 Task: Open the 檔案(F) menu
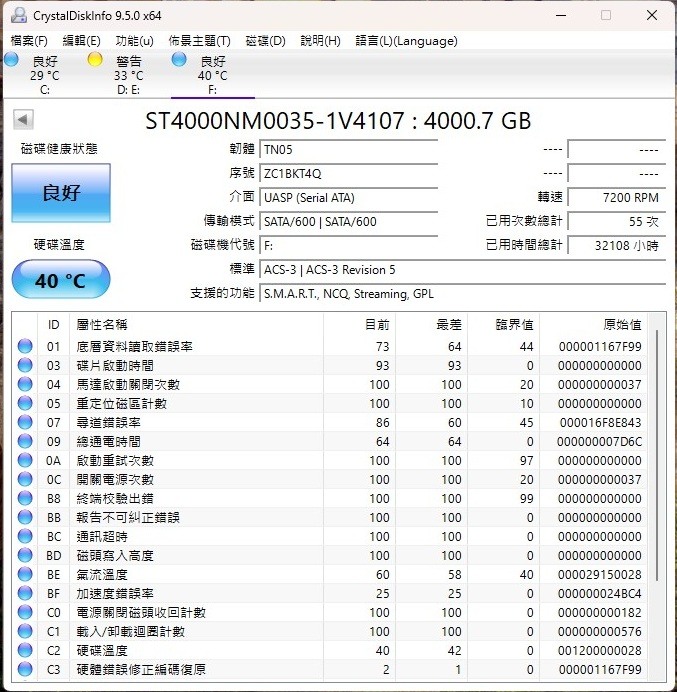click(x=29, y=41)
